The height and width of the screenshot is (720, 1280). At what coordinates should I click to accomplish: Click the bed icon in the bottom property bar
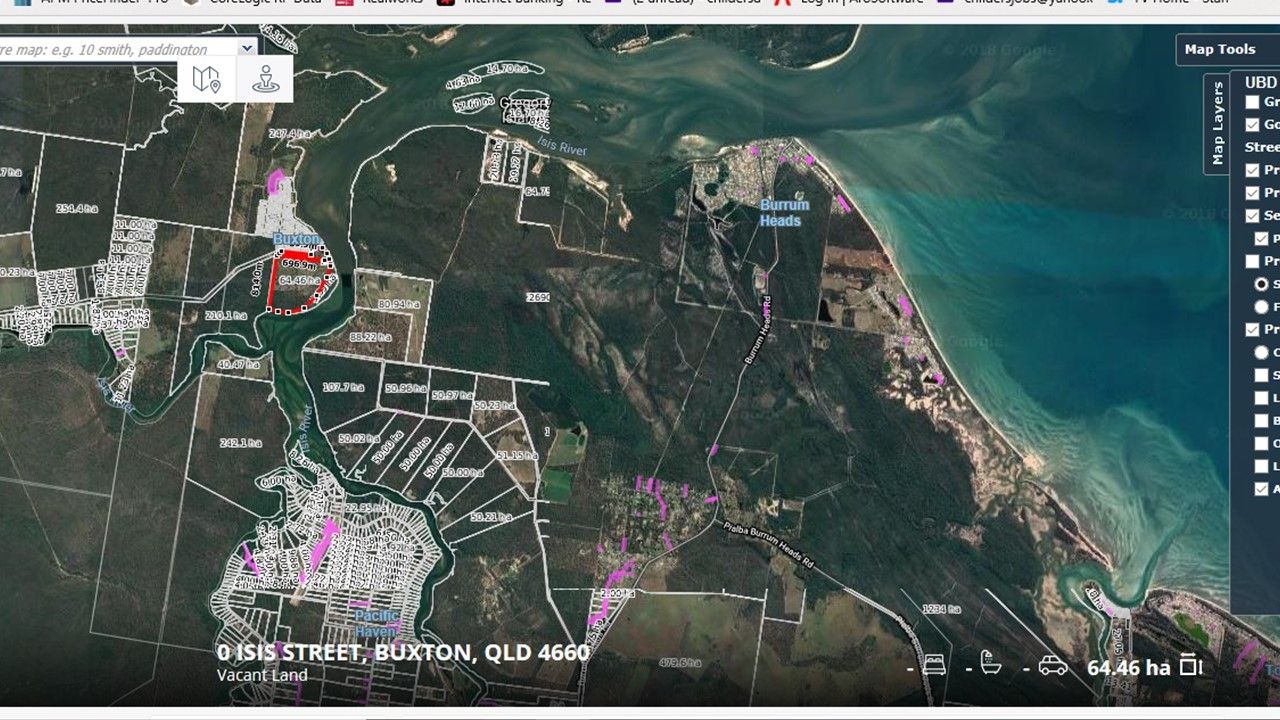[x=933, y=663]
